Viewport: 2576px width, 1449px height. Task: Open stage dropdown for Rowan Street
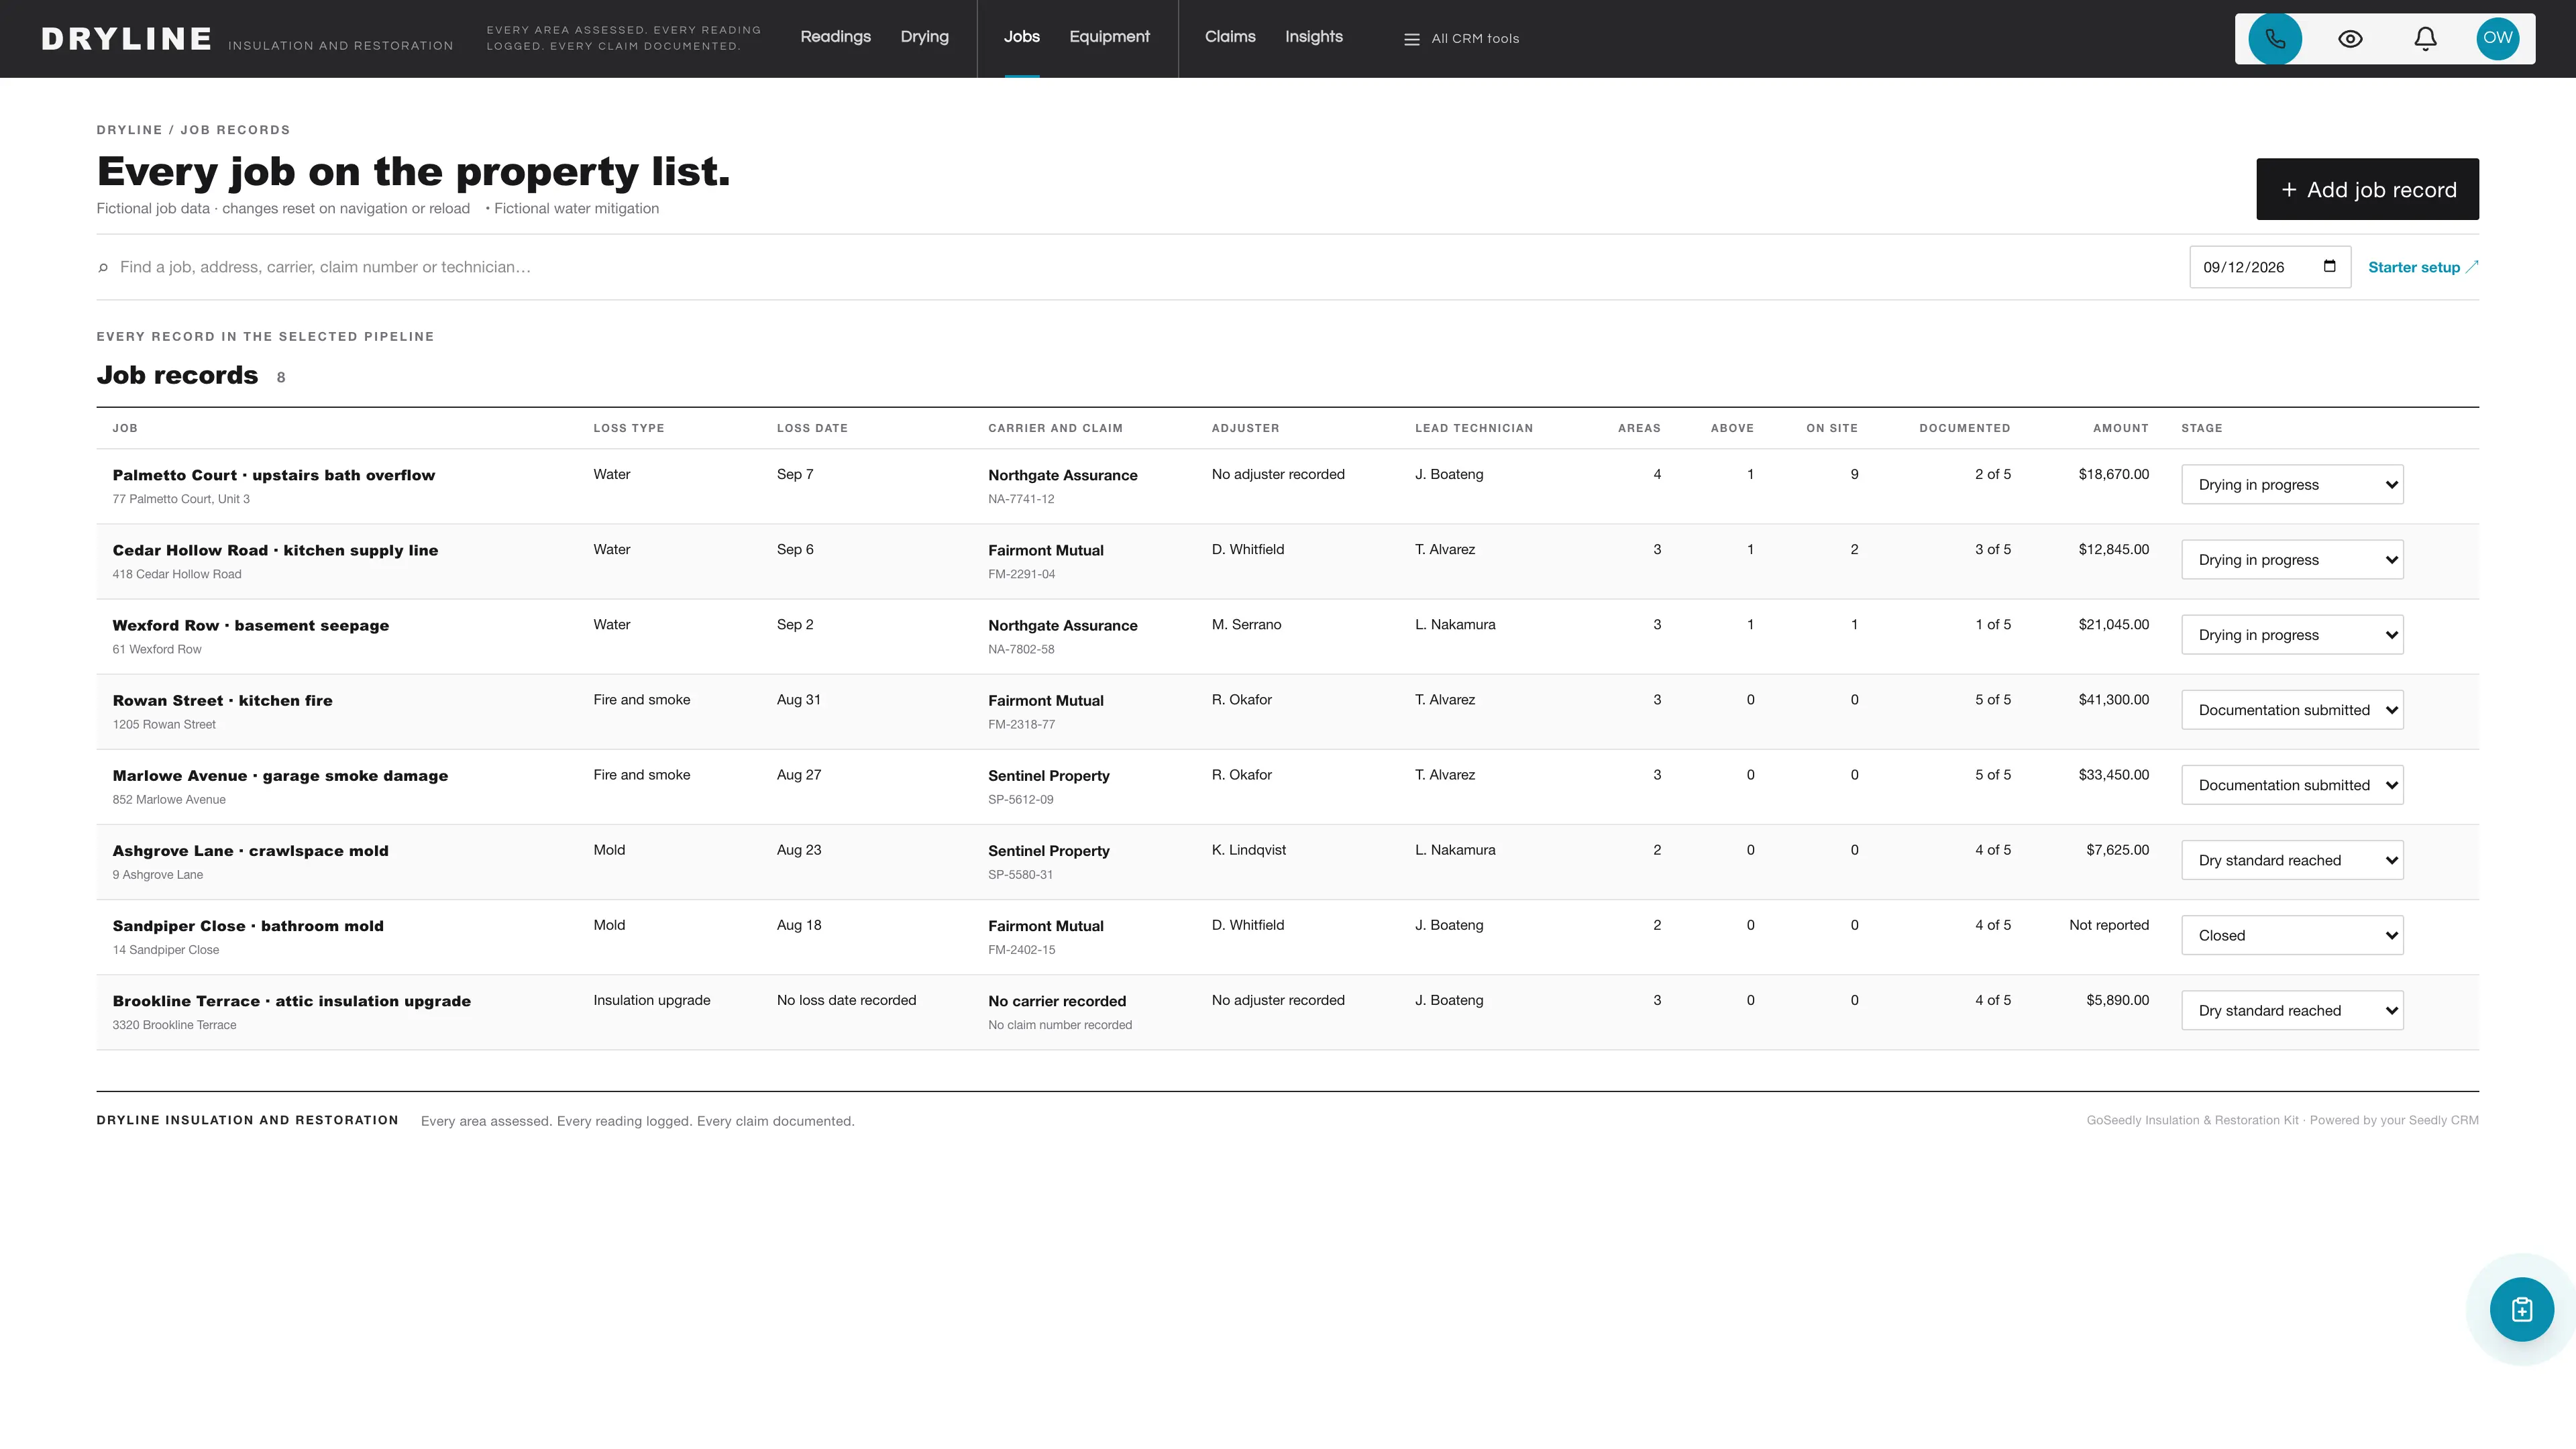click(2292, 710)
